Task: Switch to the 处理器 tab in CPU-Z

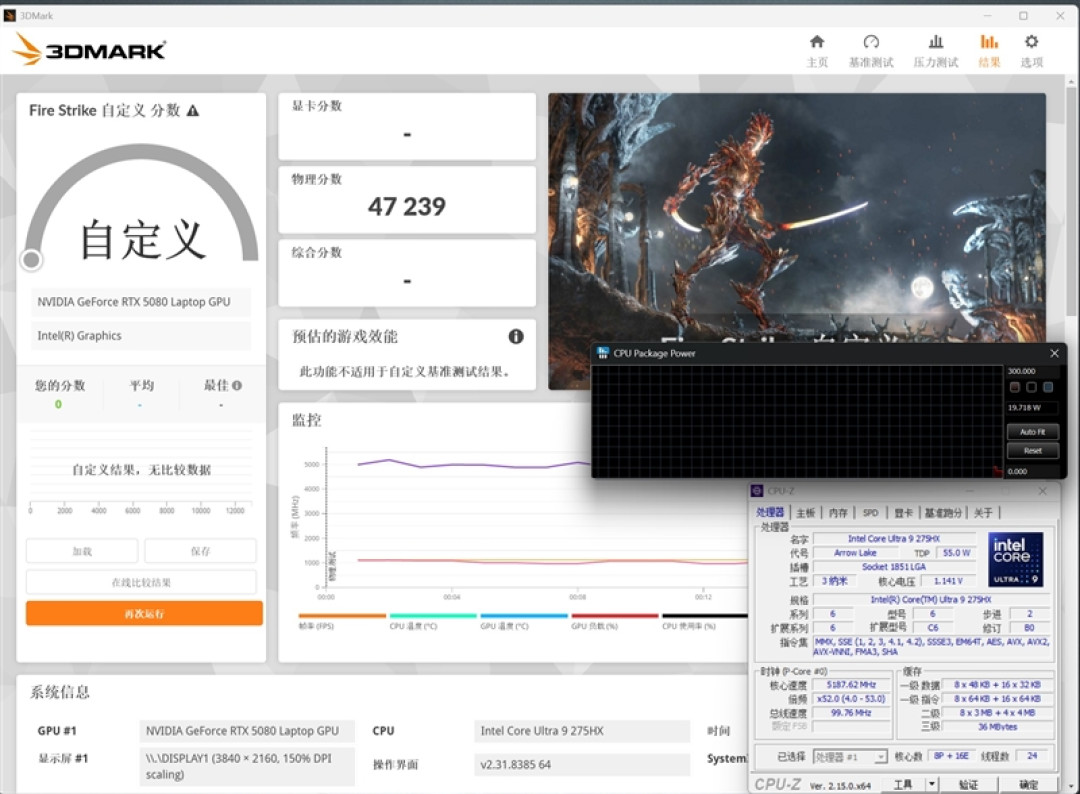Action: pos(770,512)
